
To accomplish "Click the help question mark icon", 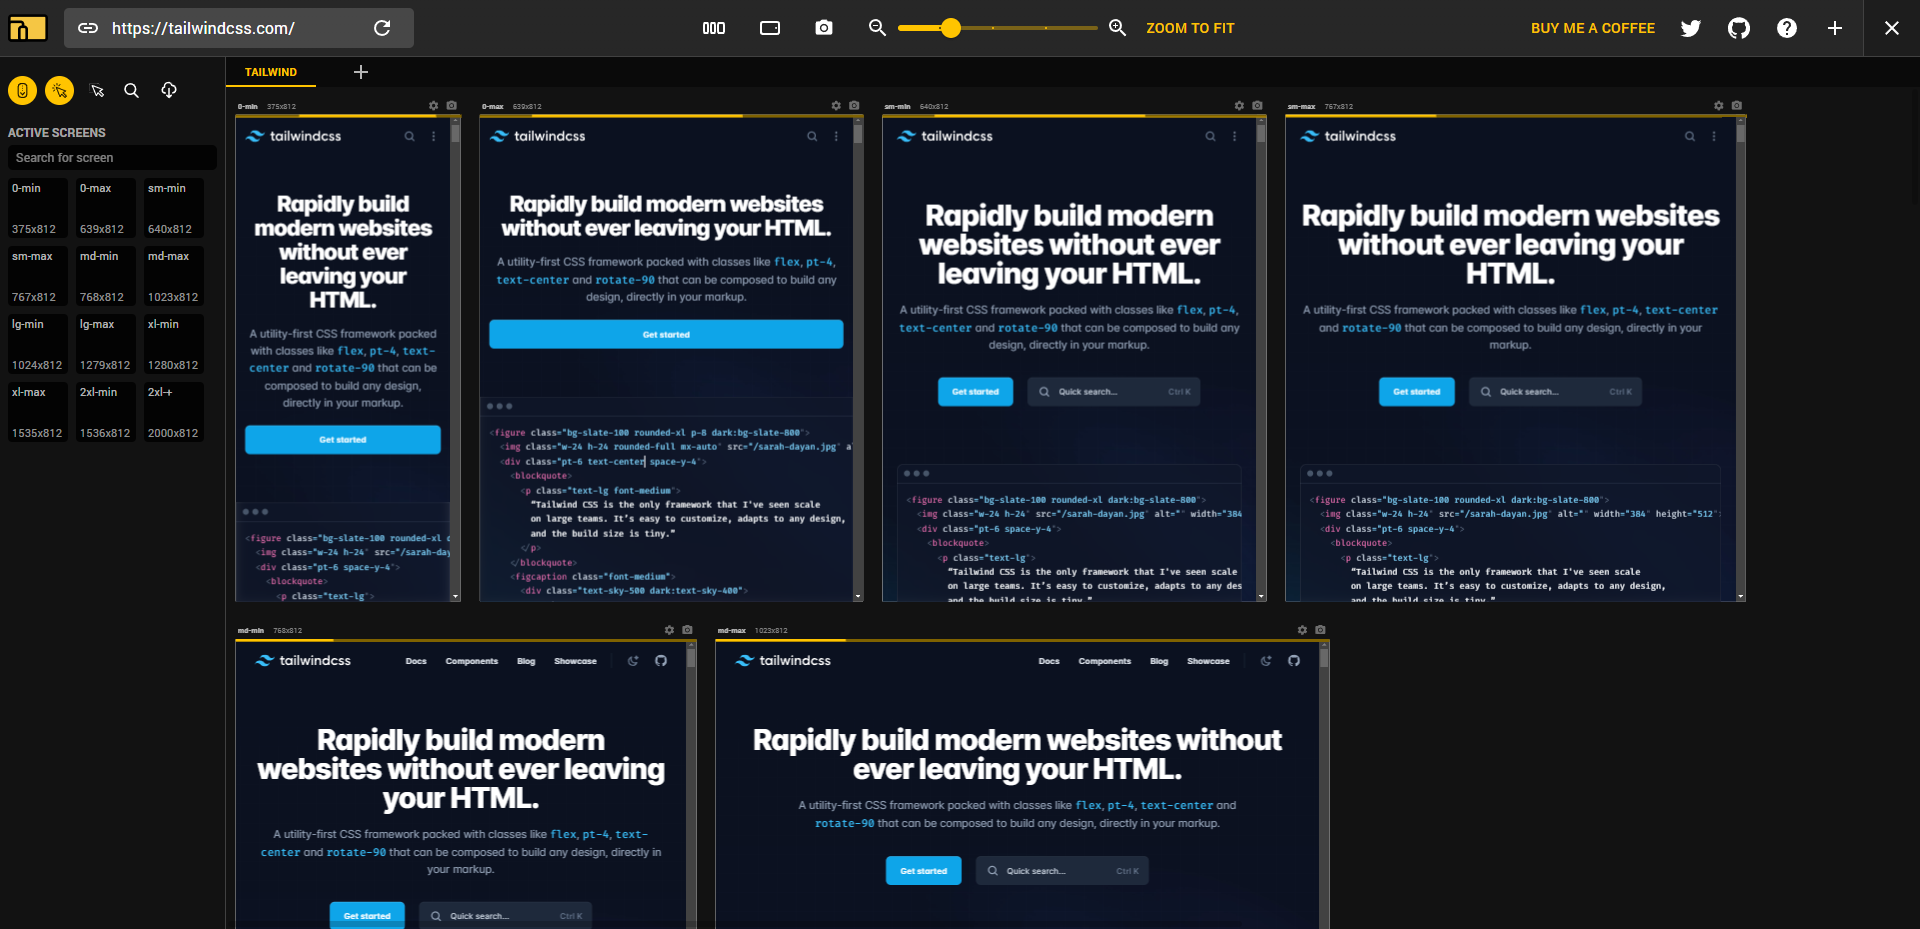I will click(1787, 28).
